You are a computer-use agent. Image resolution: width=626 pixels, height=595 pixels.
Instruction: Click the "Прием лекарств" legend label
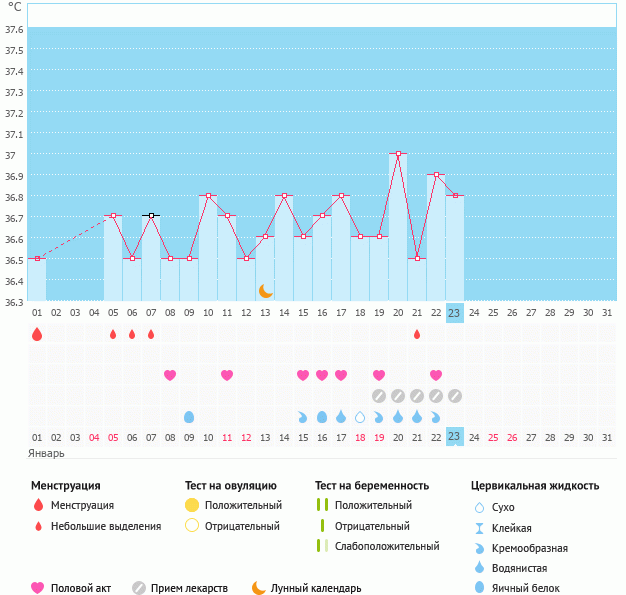tap(189, 588)
